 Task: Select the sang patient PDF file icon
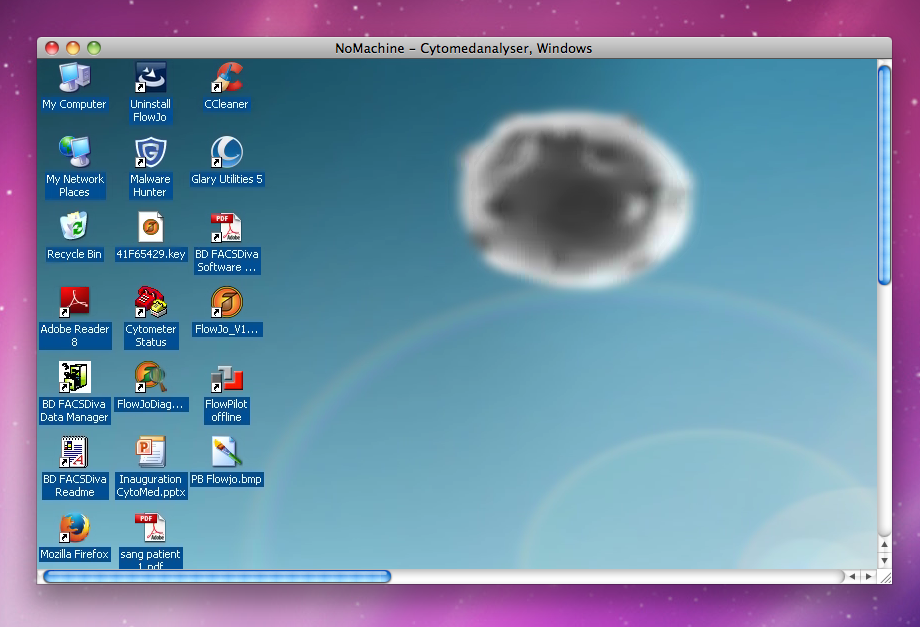pyautogui.click(x=150, y=527)
